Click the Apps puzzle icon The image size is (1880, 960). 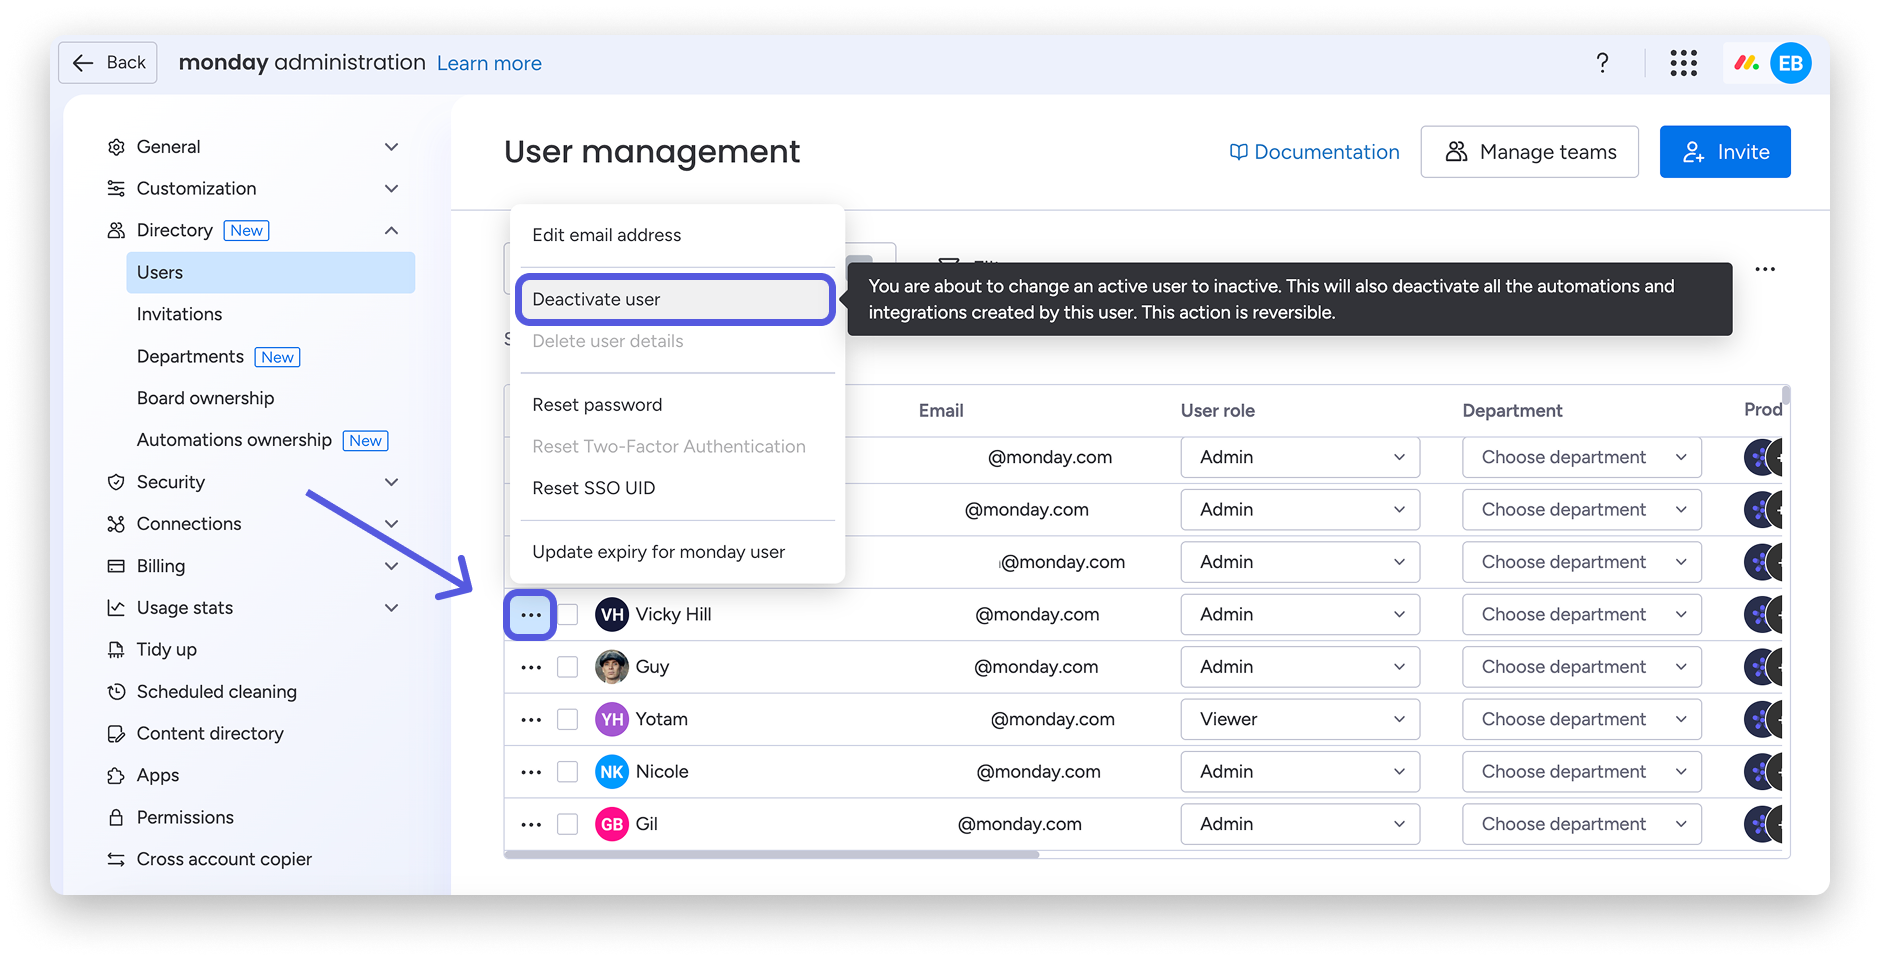tap(116, 776)
